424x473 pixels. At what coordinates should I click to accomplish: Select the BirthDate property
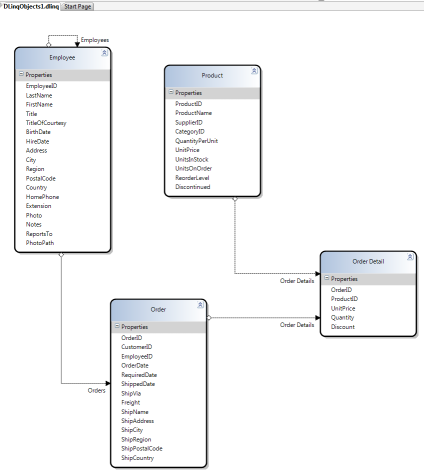pyautogui.click(x=38, y=132)
